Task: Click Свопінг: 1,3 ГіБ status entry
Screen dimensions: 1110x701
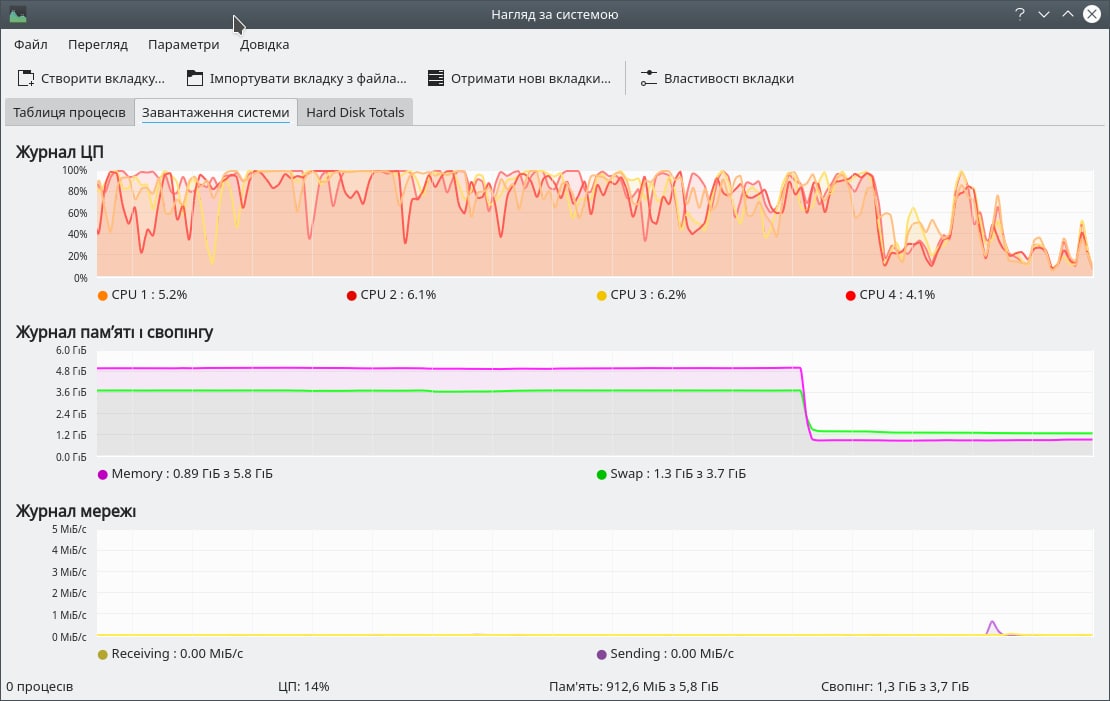Action: 895,686
